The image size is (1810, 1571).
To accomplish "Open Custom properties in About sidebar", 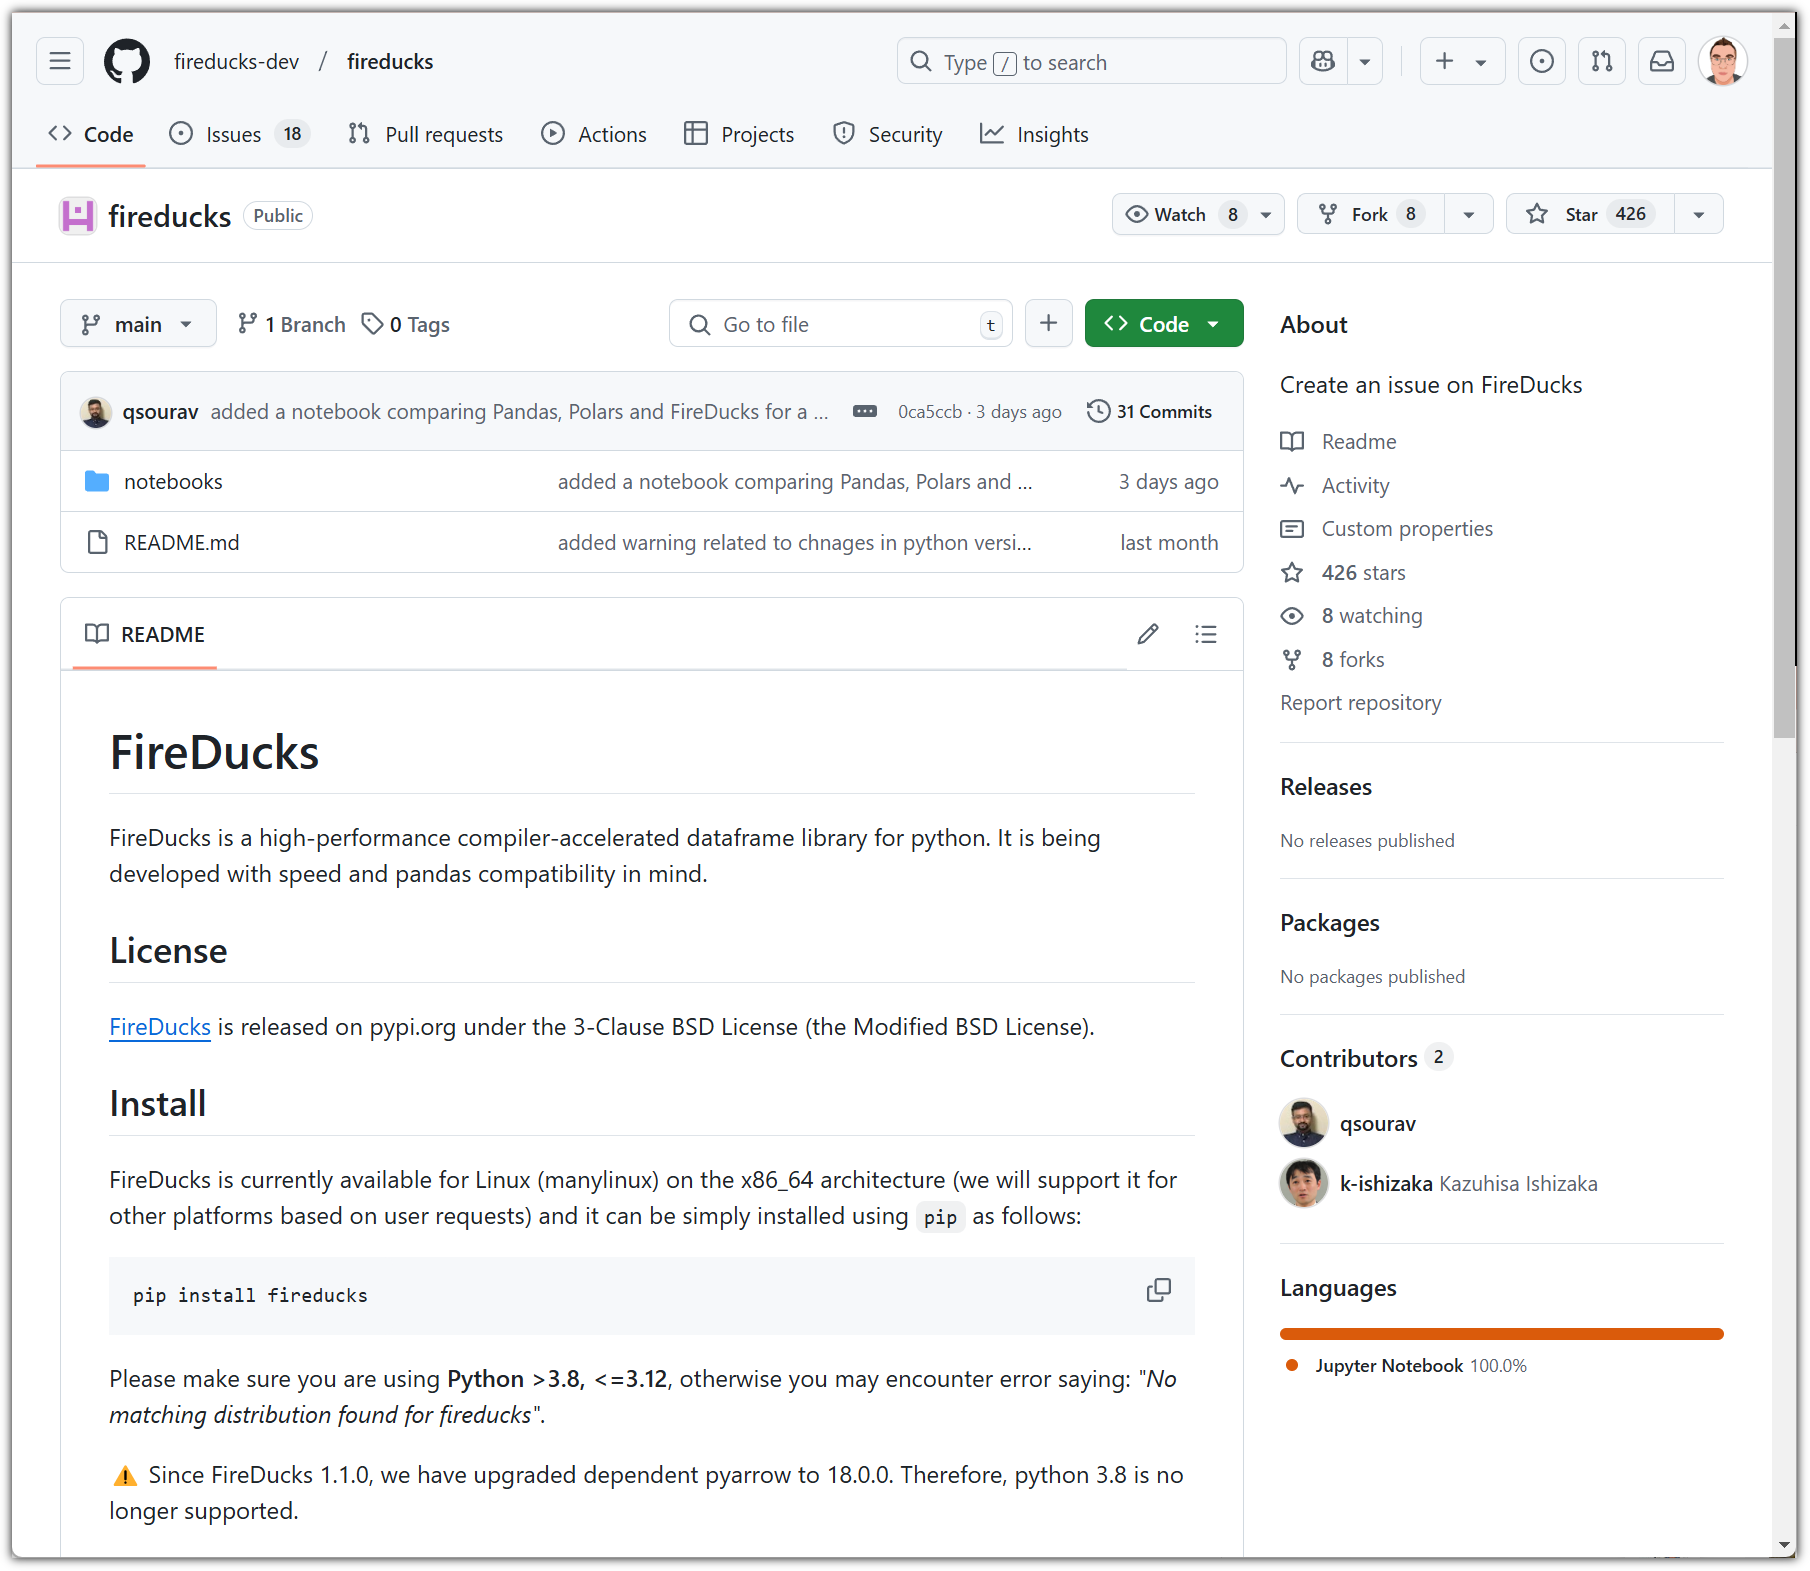I will point(1387,529).
